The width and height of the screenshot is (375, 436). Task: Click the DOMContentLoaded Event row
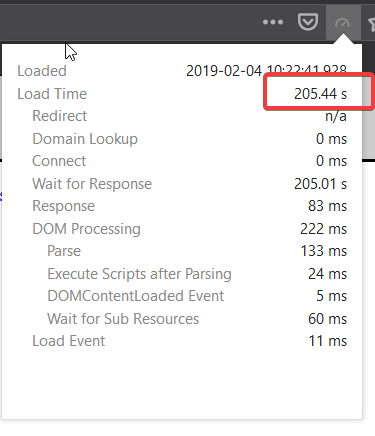[x=197, y=296]
